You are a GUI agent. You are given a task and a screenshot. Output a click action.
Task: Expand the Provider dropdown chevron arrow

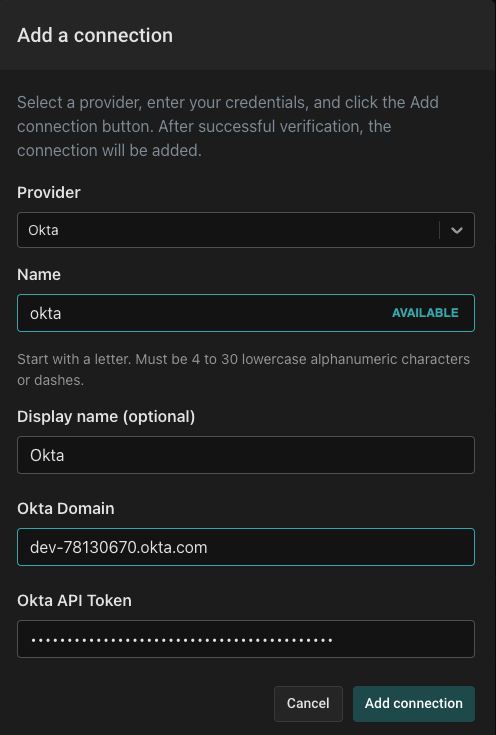click(457, 230)
